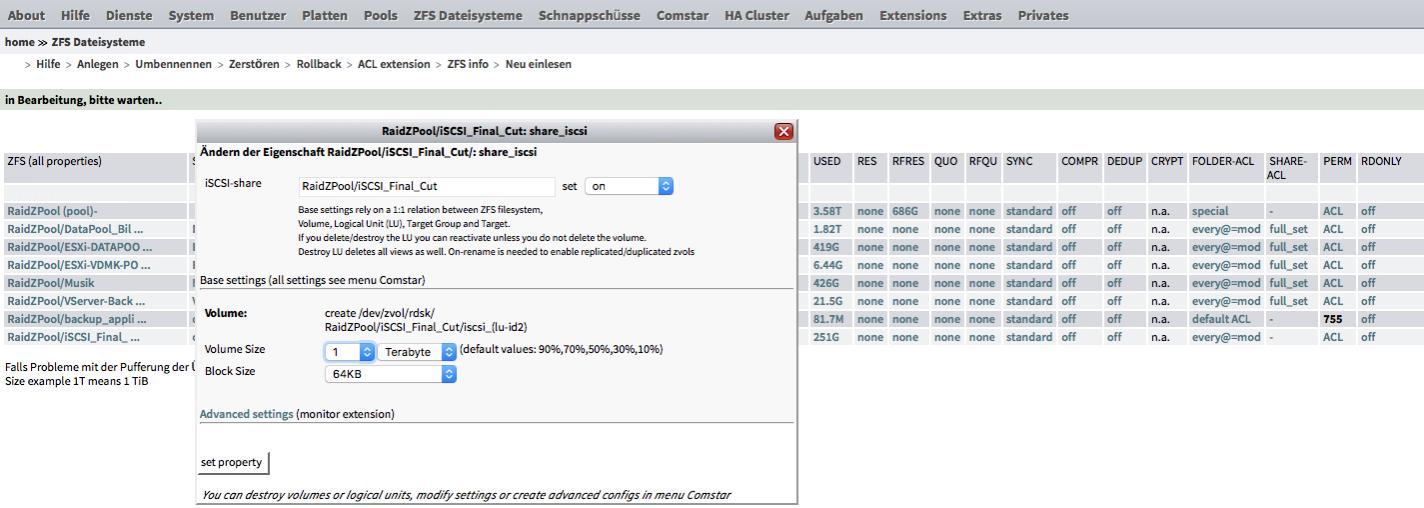This screenshot has height=508, width=1424.
Task: Open the Extras menu
Action: (x=982, y=15)
